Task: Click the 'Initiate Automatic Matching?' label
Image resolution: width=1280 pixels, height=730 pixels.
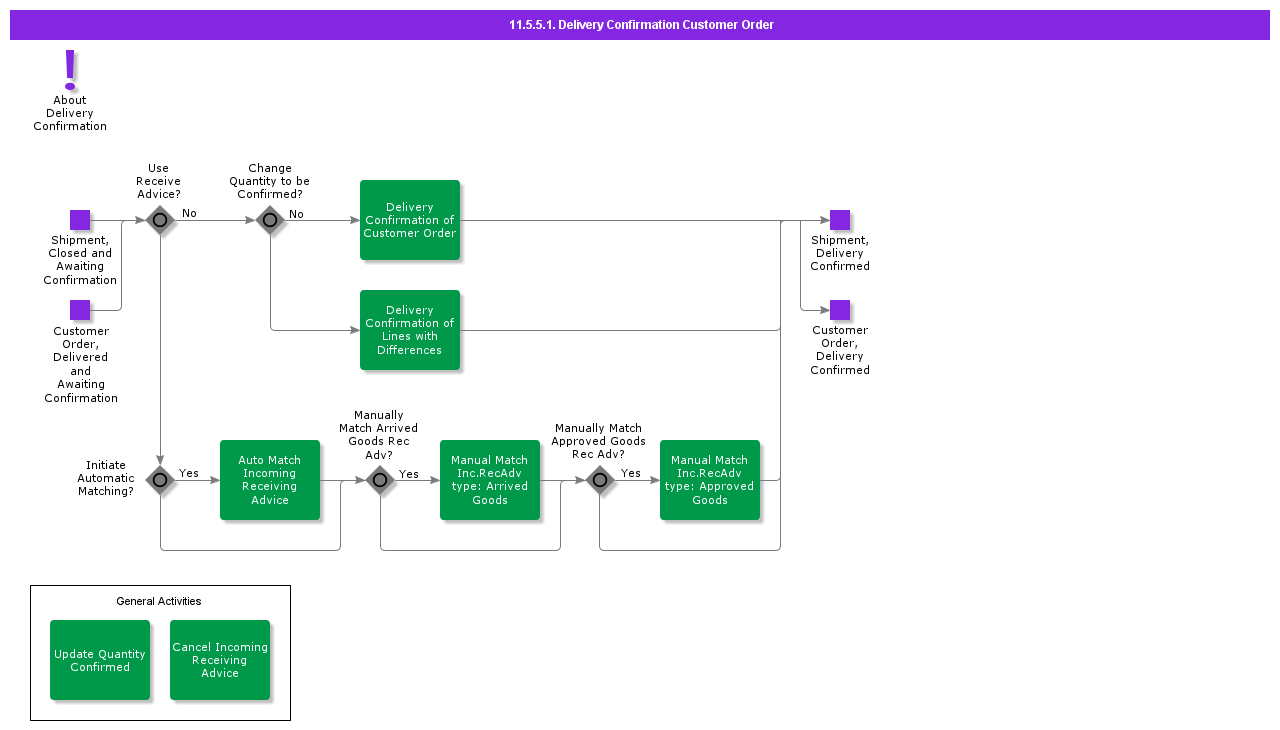Action: [x=106, y=478]
